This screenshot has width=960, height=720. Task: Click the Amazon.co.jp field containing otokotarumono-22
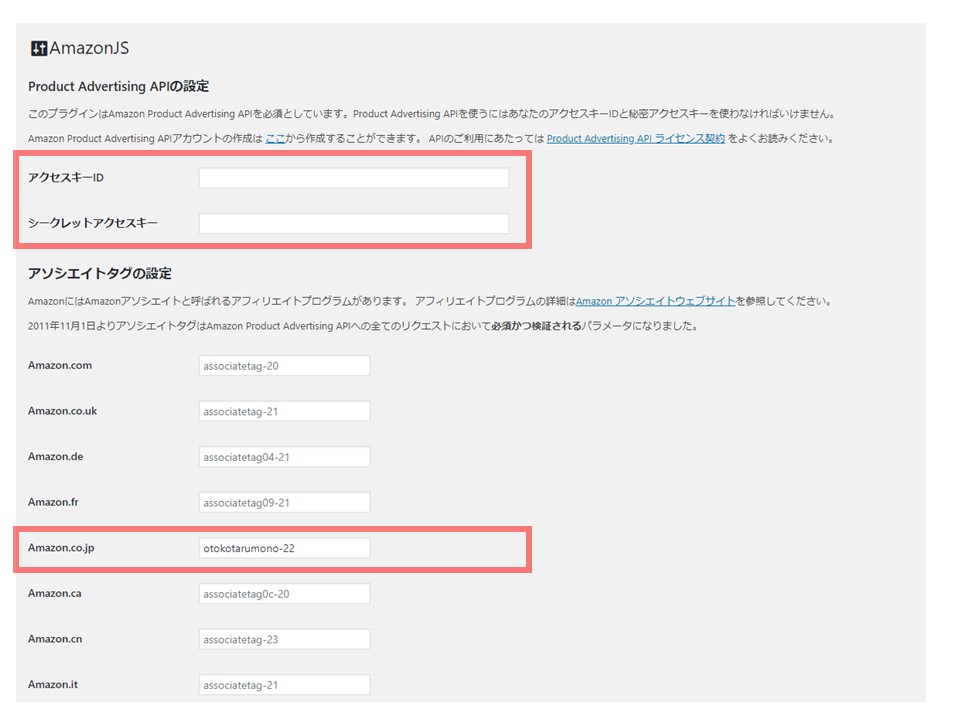pyautogui.click(x=284, y=548)
